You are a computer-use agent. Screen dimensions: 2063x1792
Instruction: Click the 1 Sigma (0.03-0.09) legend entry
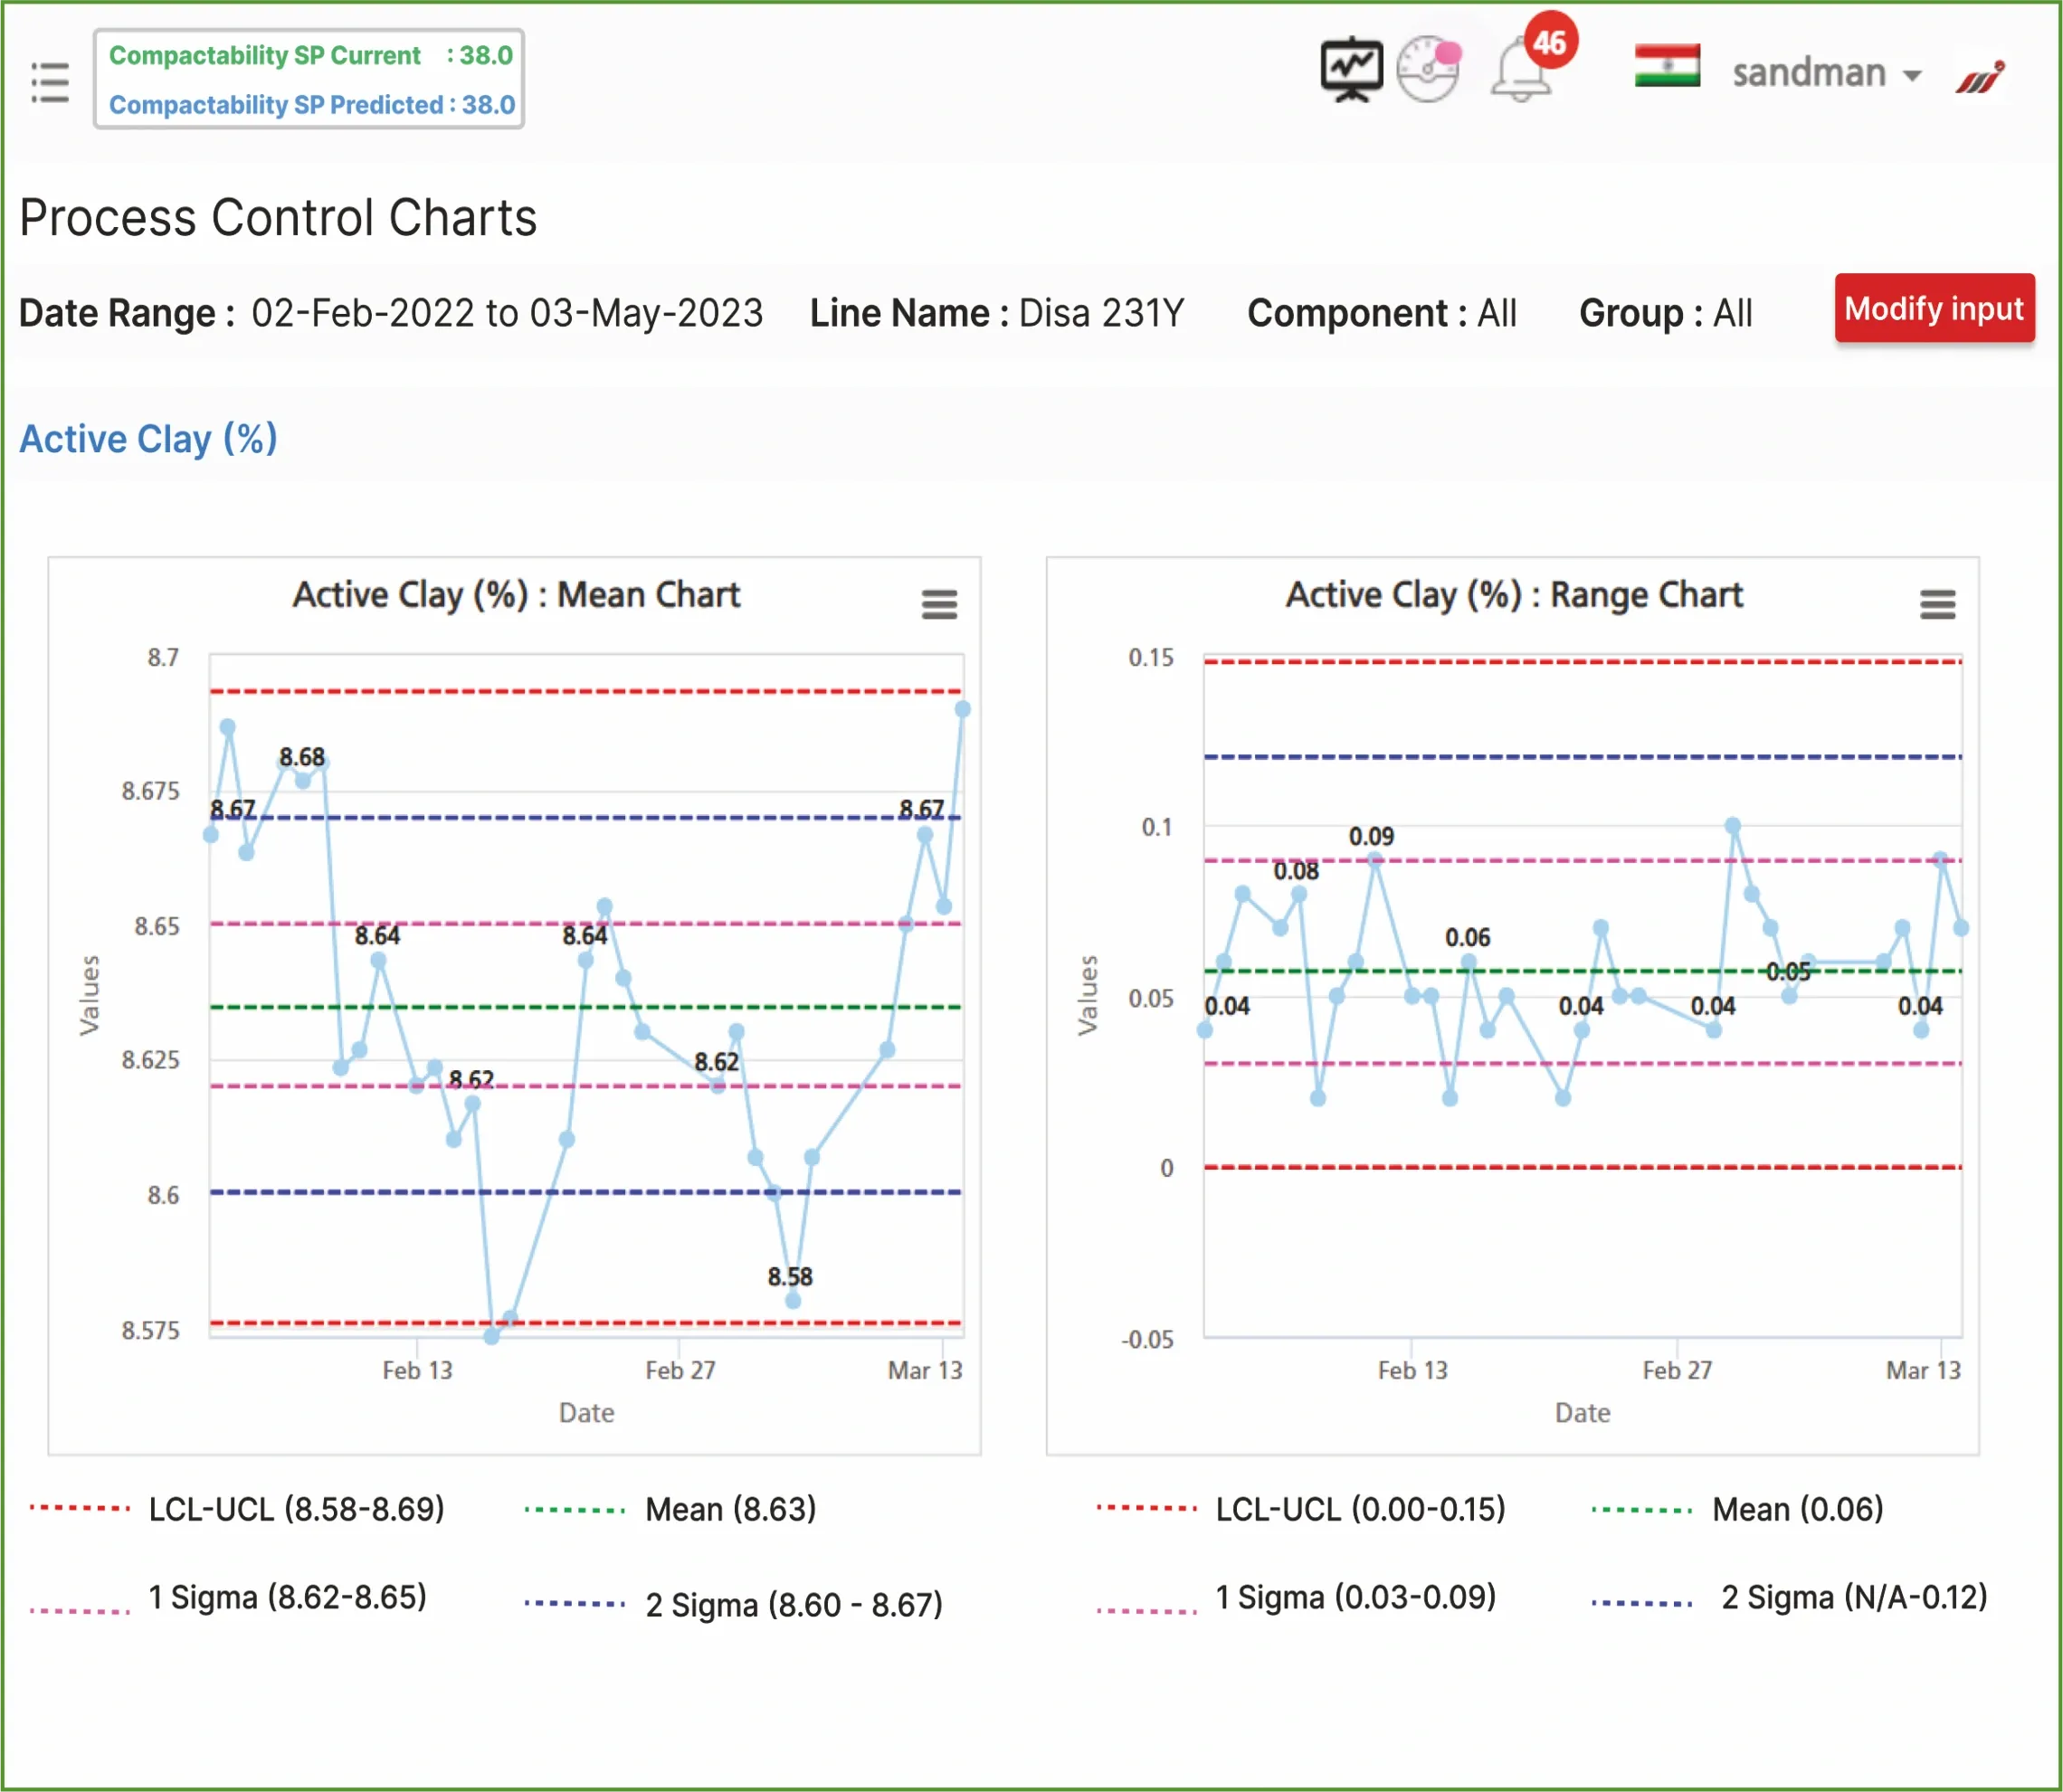(x=1355, y=1597)
